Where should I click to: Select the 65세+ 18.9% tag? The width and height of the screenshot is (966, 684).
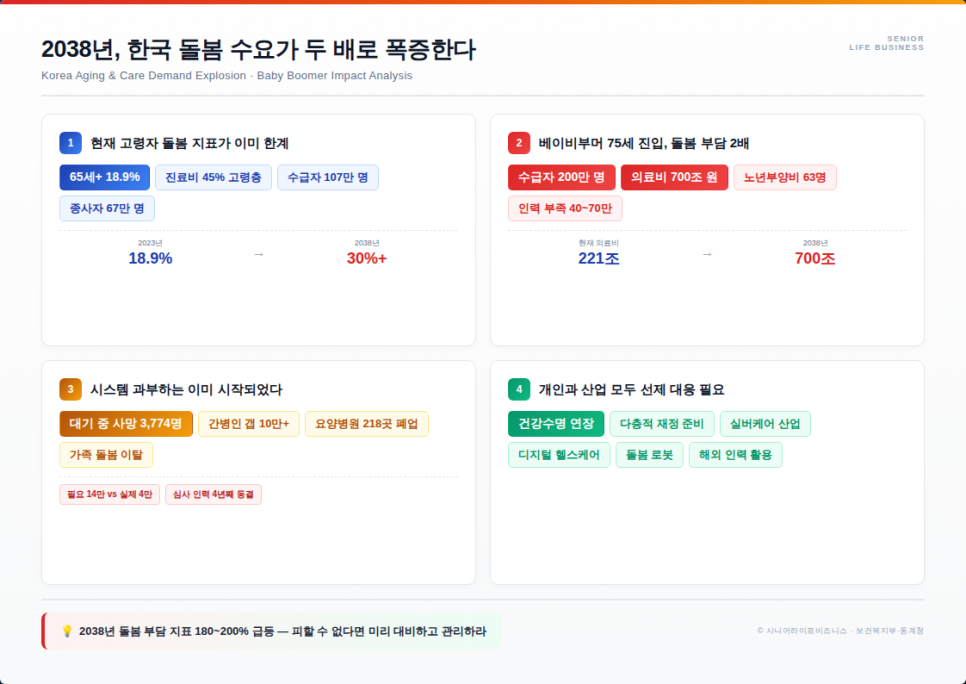pyautogui.click(x=105, y=177)
